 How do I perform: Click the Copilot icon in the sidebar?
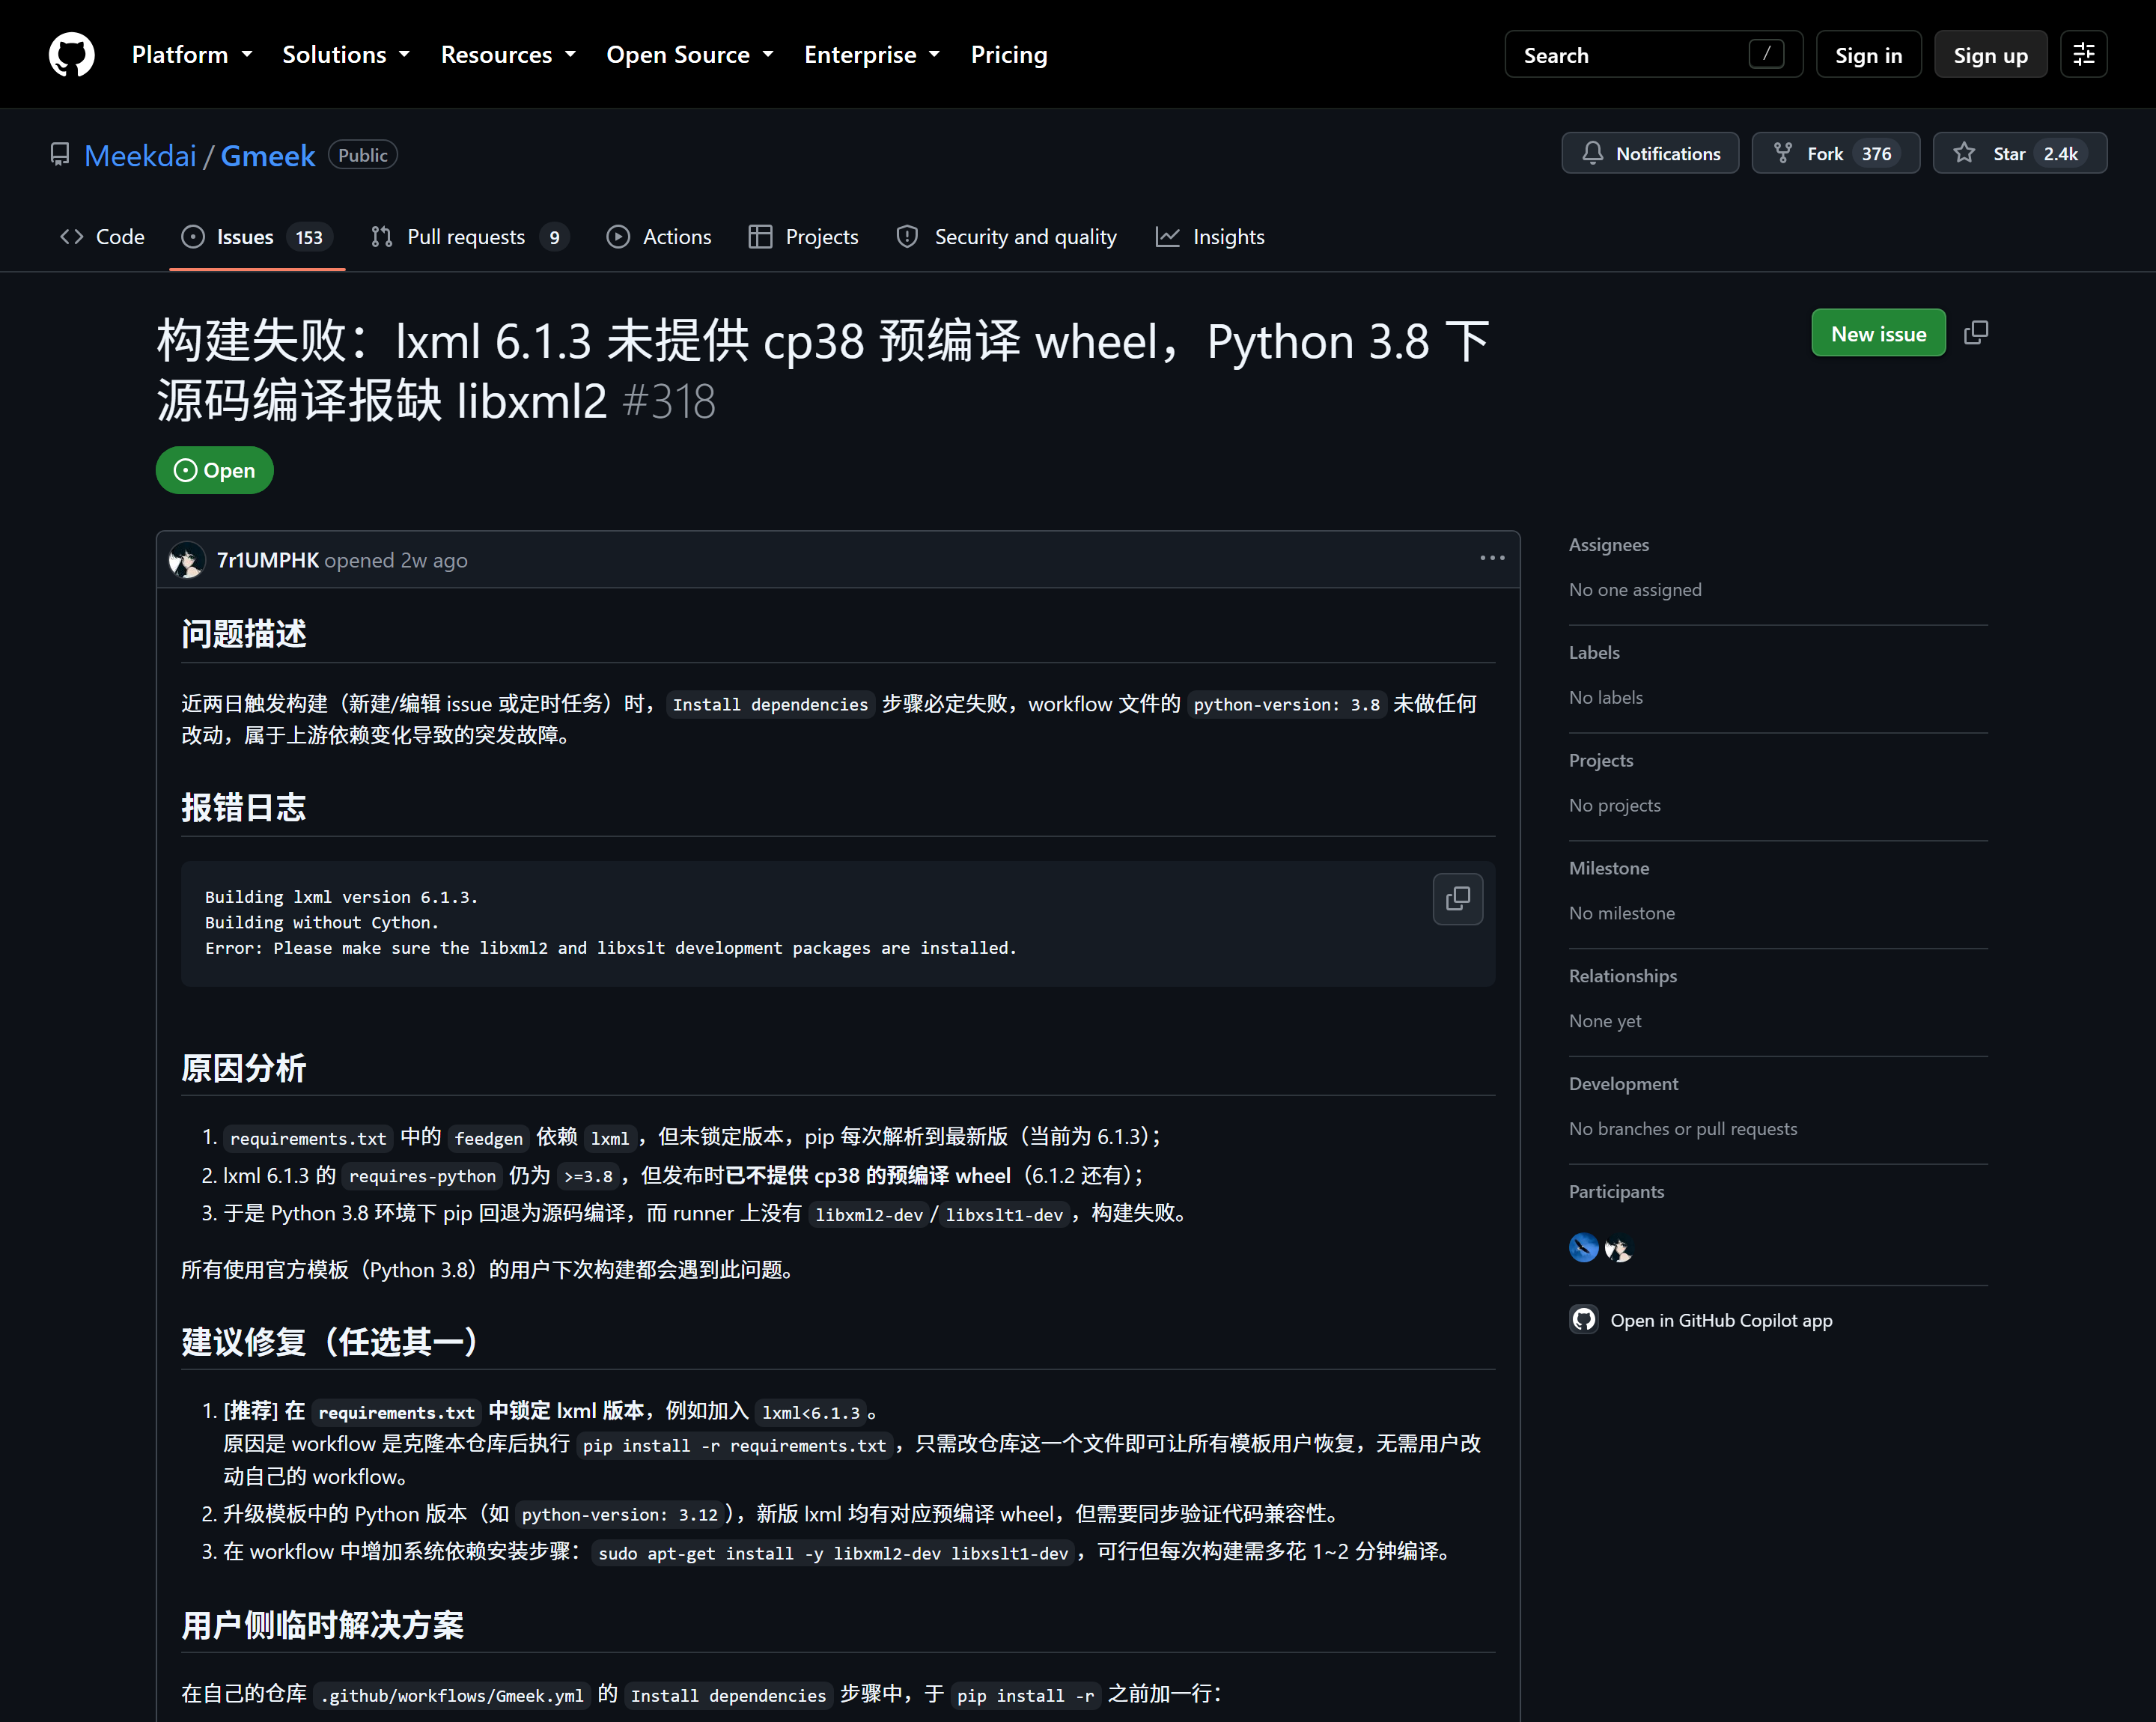pos(1584,1320)
